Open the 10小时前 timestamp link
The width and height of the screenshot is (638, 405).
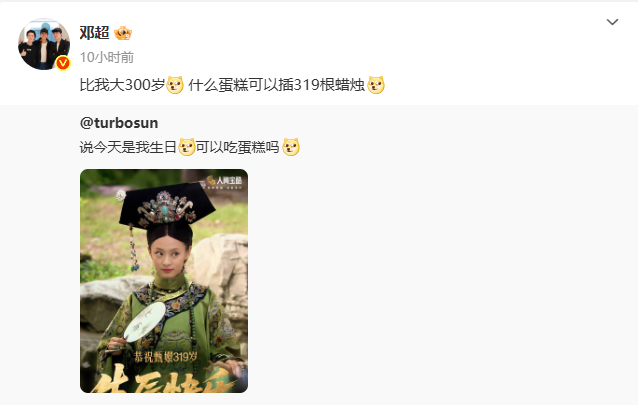coord(107,57)
